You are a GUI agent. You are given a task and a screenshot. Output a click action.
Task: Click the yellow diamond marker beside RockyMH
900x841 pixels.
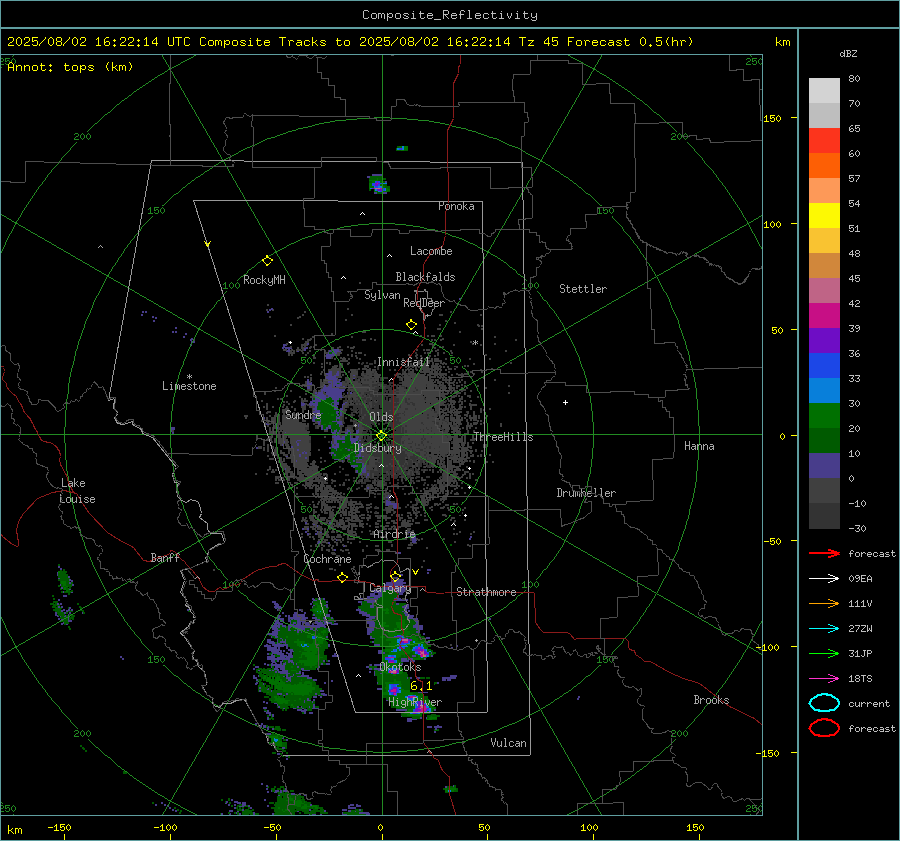click(267, 261)
